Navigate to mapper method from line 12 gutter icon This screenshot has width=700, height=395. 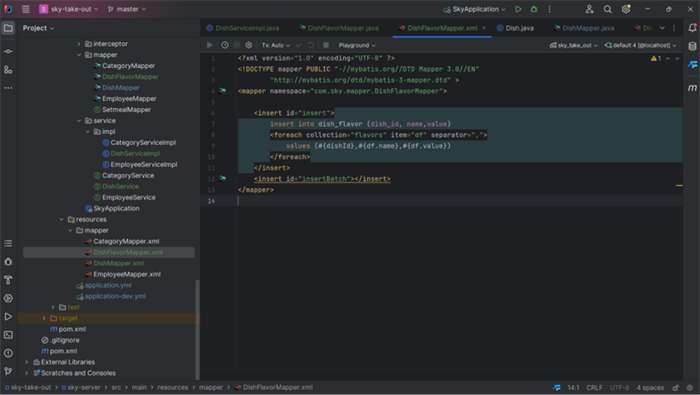(x=222, y=179)
